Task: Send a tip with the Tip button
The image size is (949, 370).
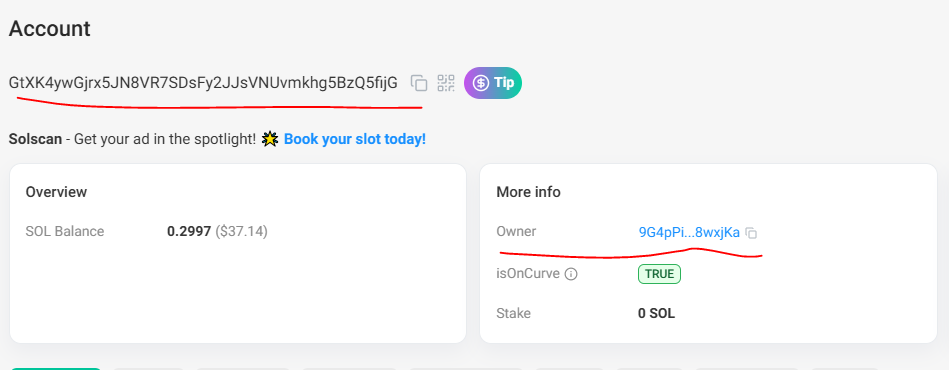Action: (493, 83)
